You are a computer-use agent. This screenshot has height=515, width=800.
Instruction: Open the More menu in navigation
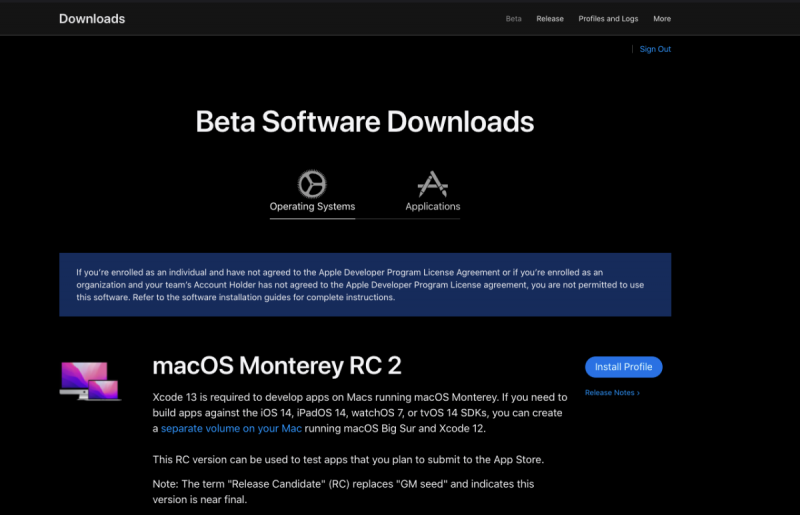click(662, 19)
